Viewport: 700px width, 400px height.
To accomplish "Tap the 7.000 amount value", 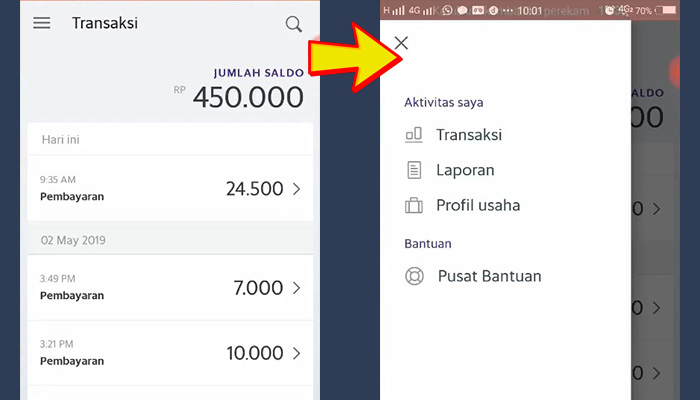I will (x=258, y=288).
